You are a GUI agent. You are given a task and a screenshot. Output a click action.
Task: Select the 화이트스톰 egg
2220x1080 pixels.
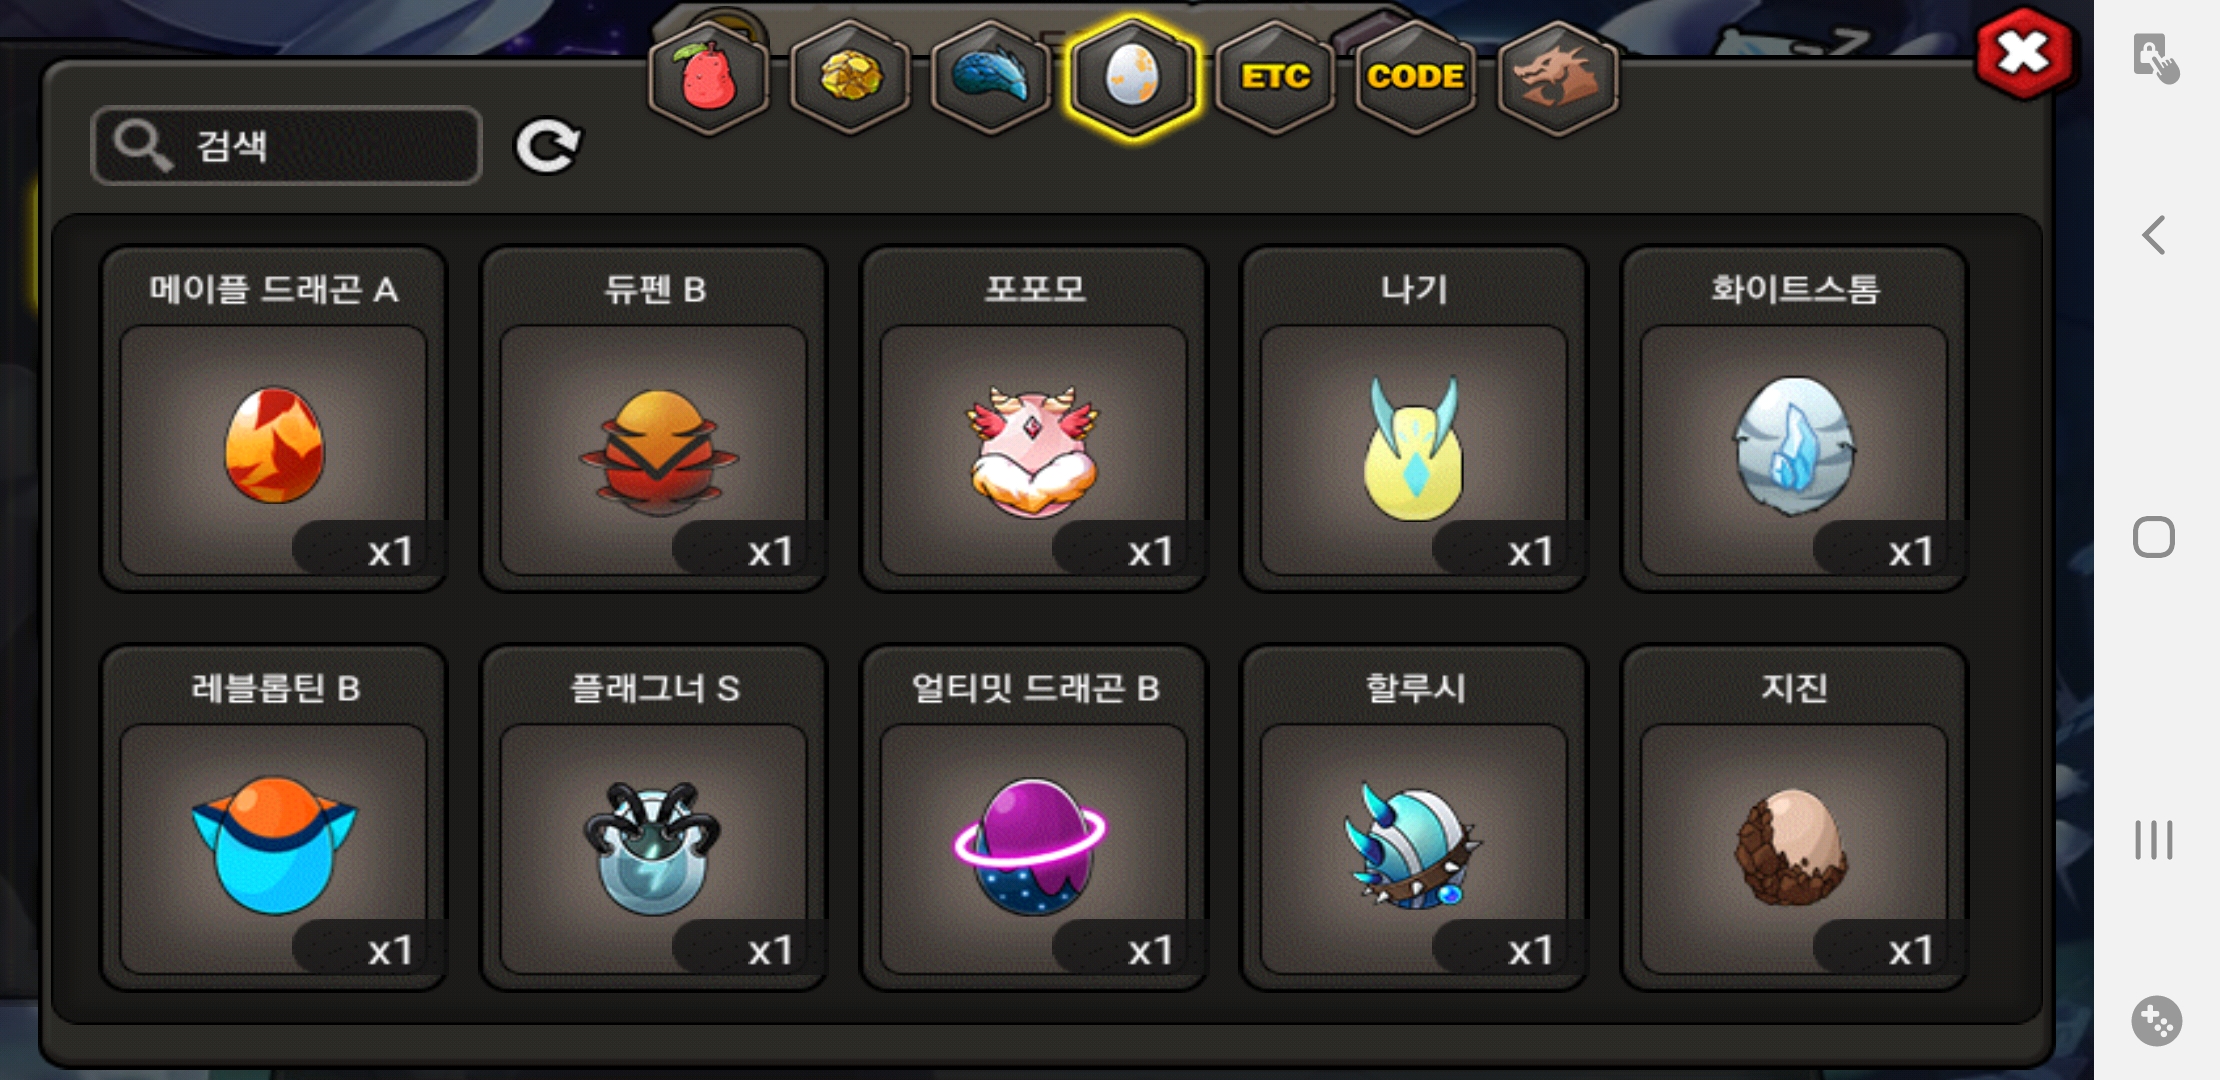click(1794, 419)
